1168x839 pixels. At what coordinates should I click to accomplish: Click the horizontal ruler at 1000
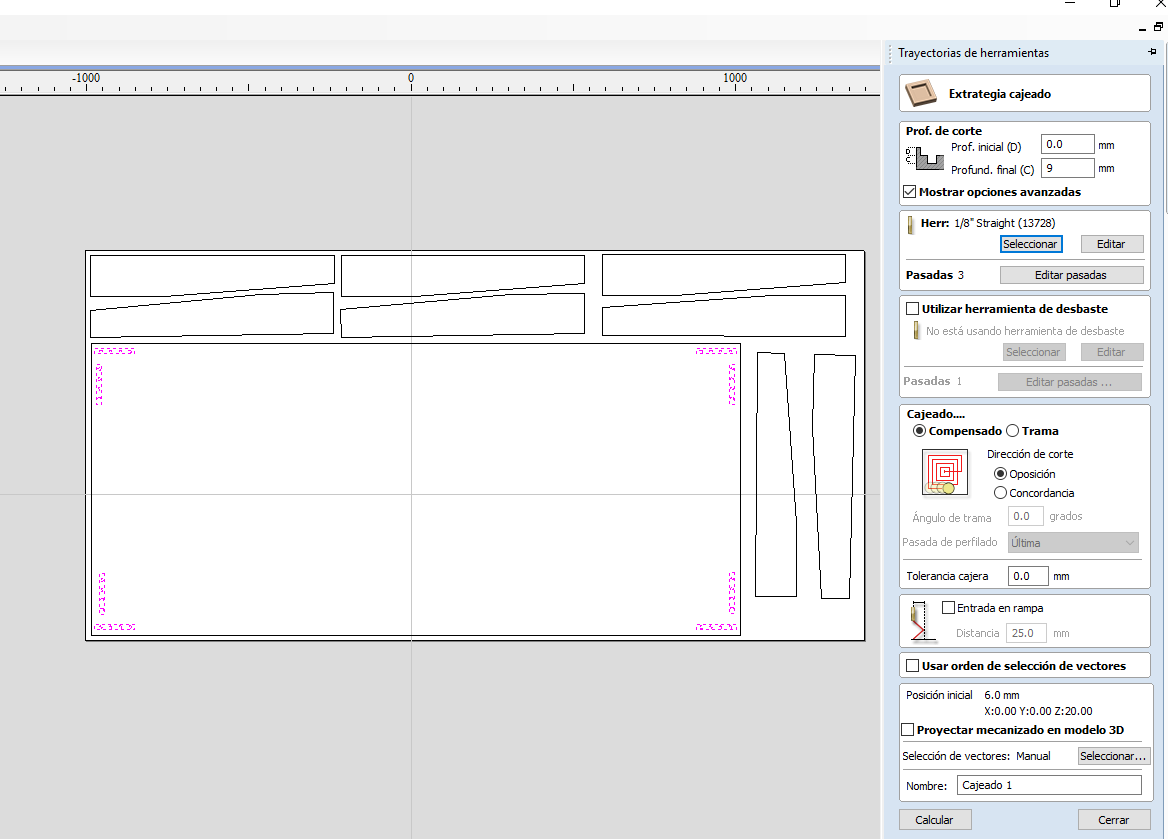pos(734,77)
